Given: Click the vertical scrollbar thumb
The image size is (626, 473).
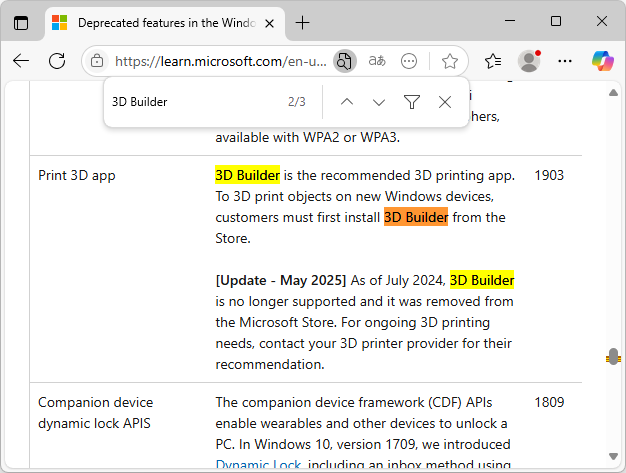Looking at the screenshot, I should tap(613, 356).
